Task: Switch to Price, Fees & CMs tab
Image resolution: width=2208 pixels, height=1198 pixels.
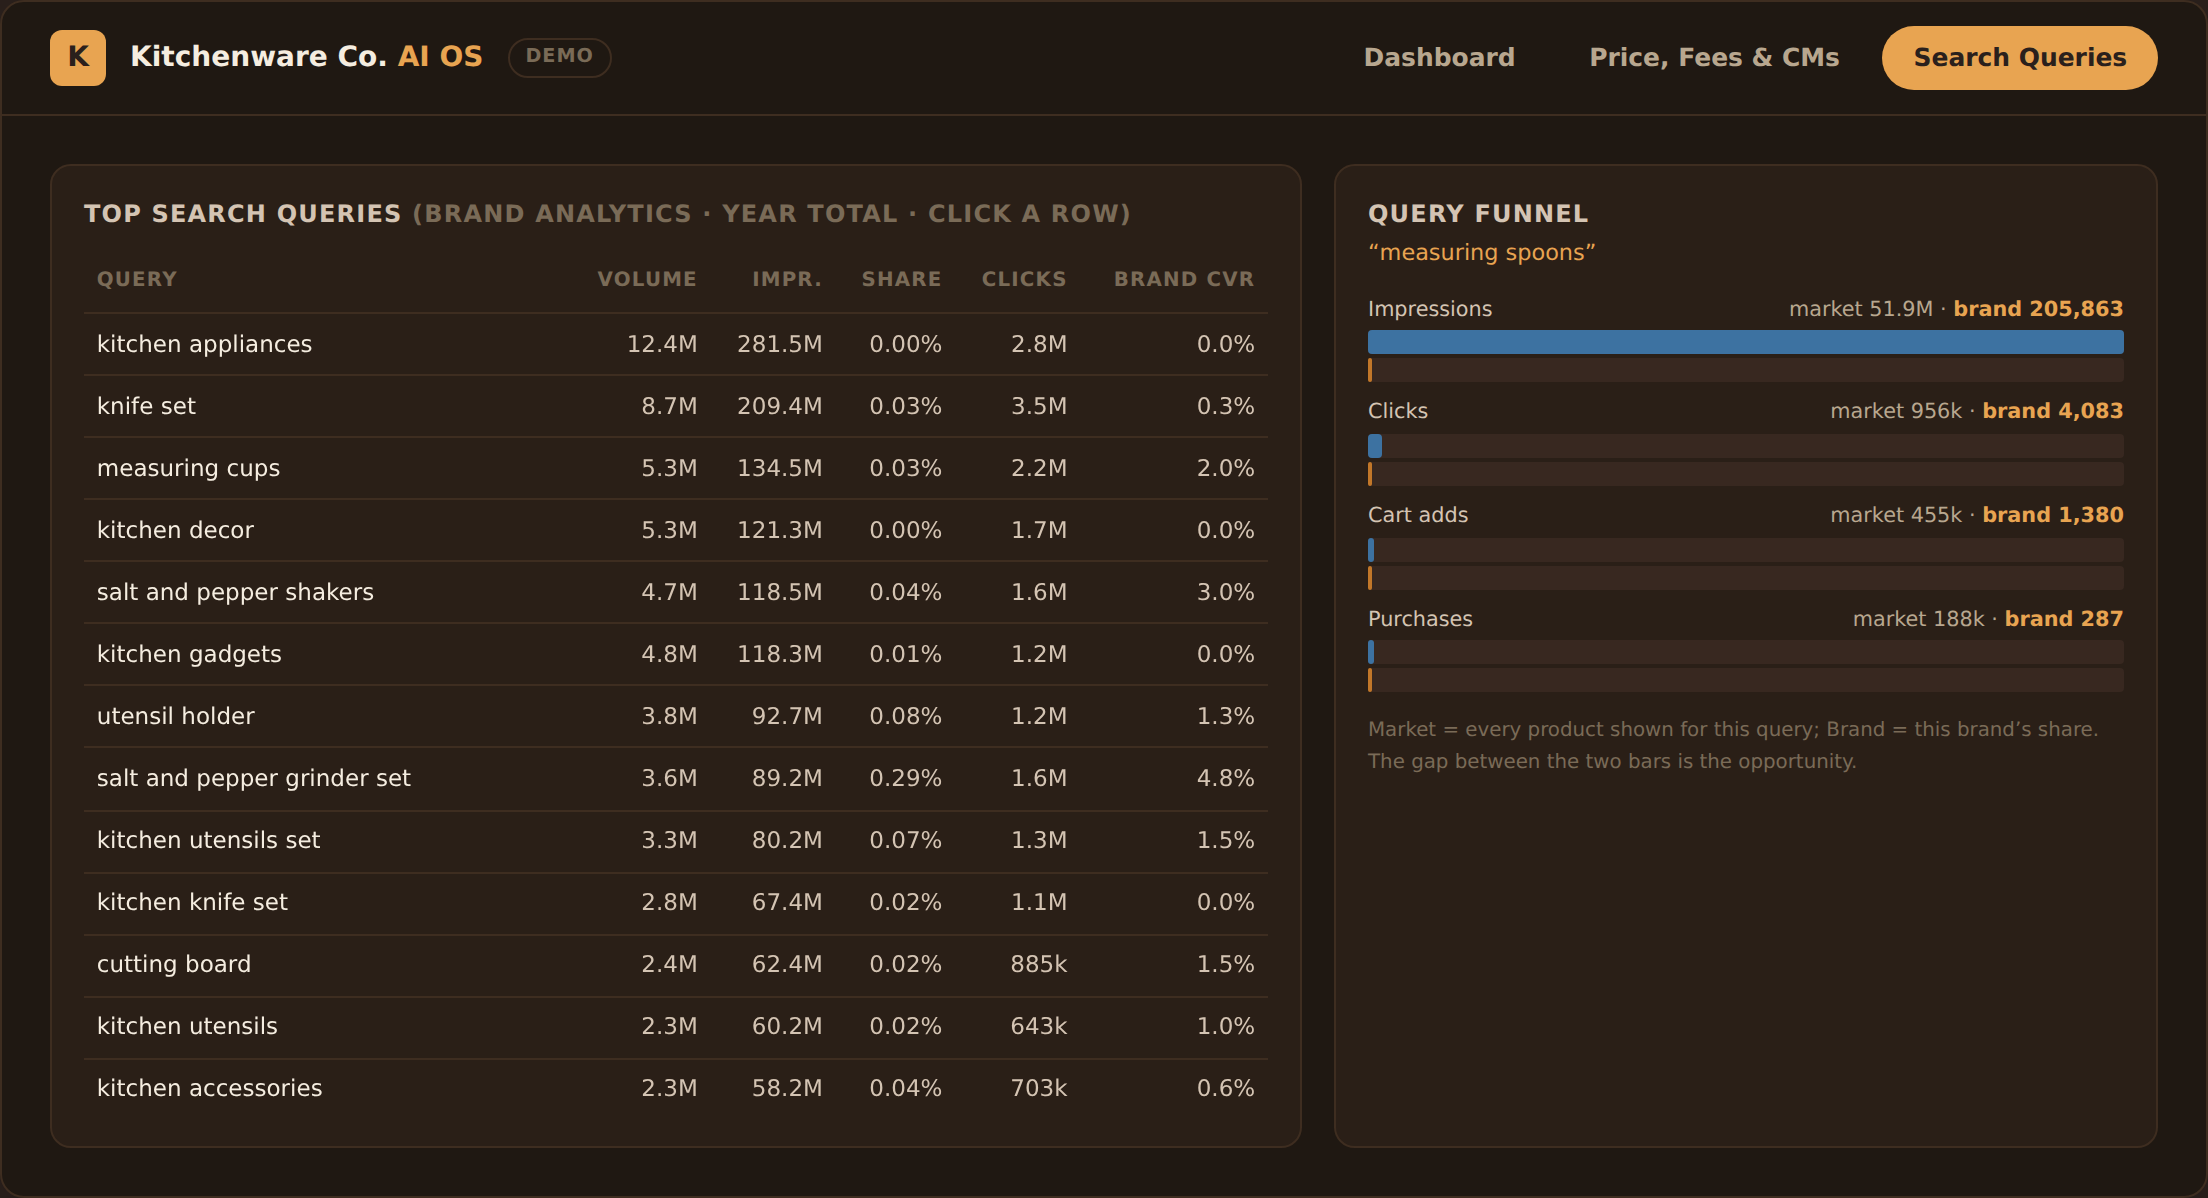Action: (1714, 57)
